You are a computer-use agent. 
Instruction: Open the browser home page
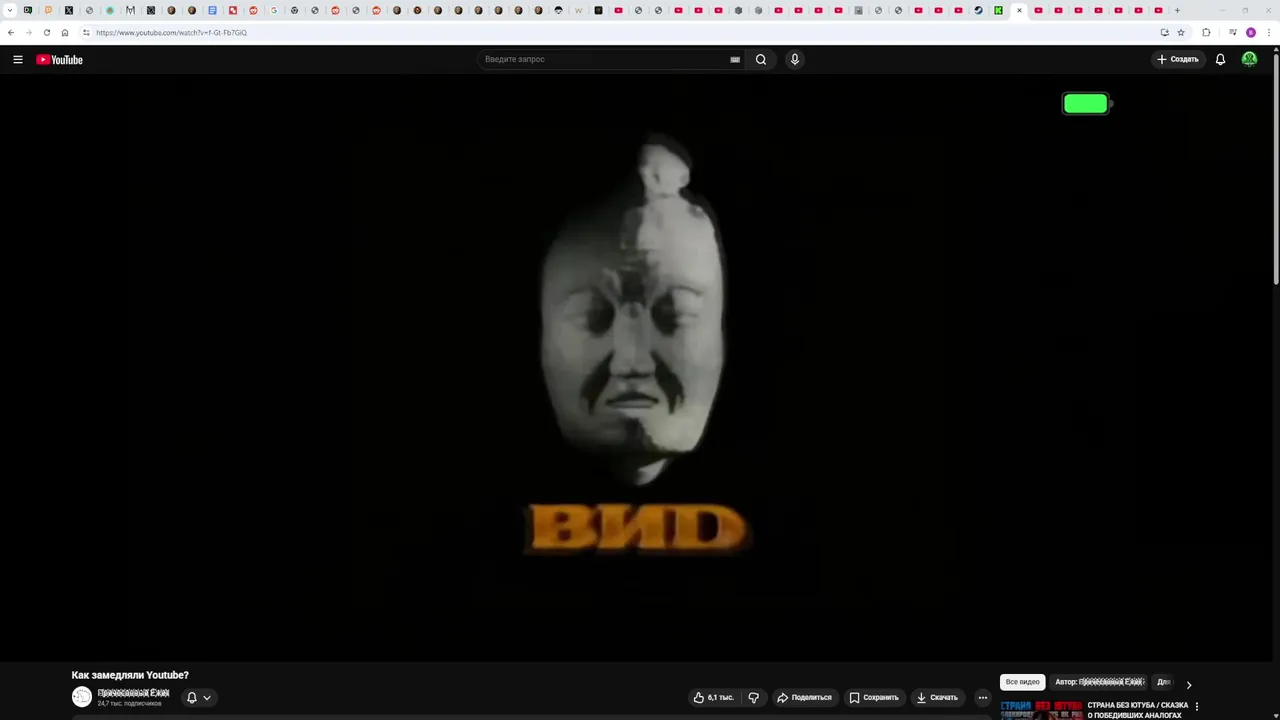tap(65, 32)
